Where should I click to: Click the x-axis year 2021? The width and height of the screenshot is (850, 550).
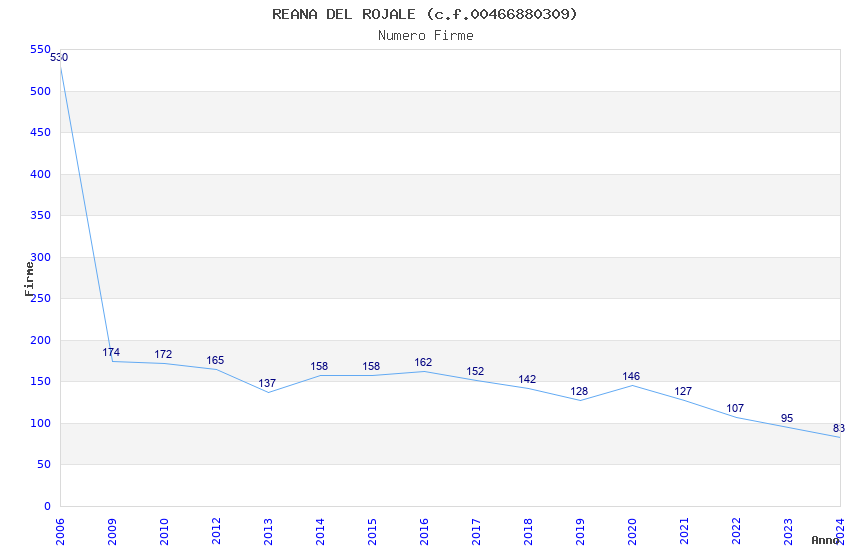[x=685, y=532]
